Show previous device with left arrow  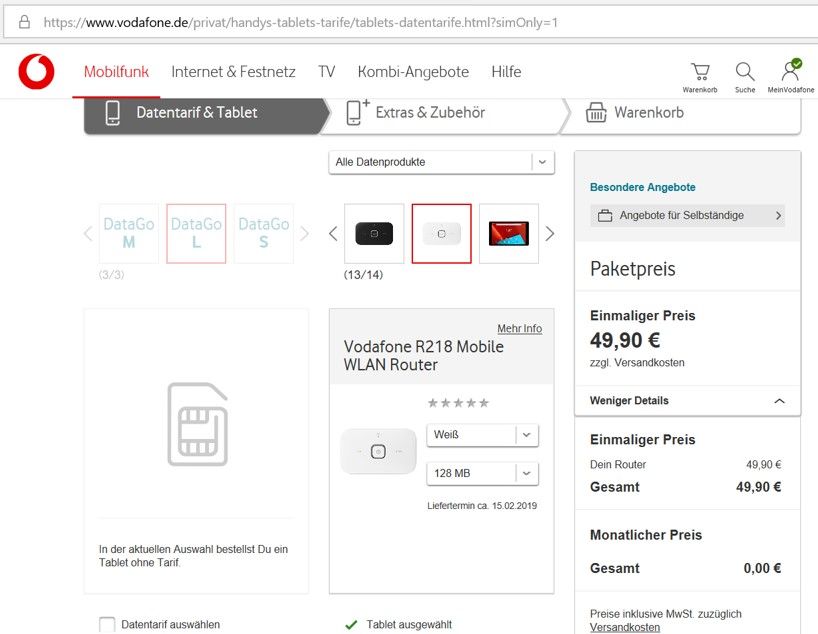coord(333,233)
